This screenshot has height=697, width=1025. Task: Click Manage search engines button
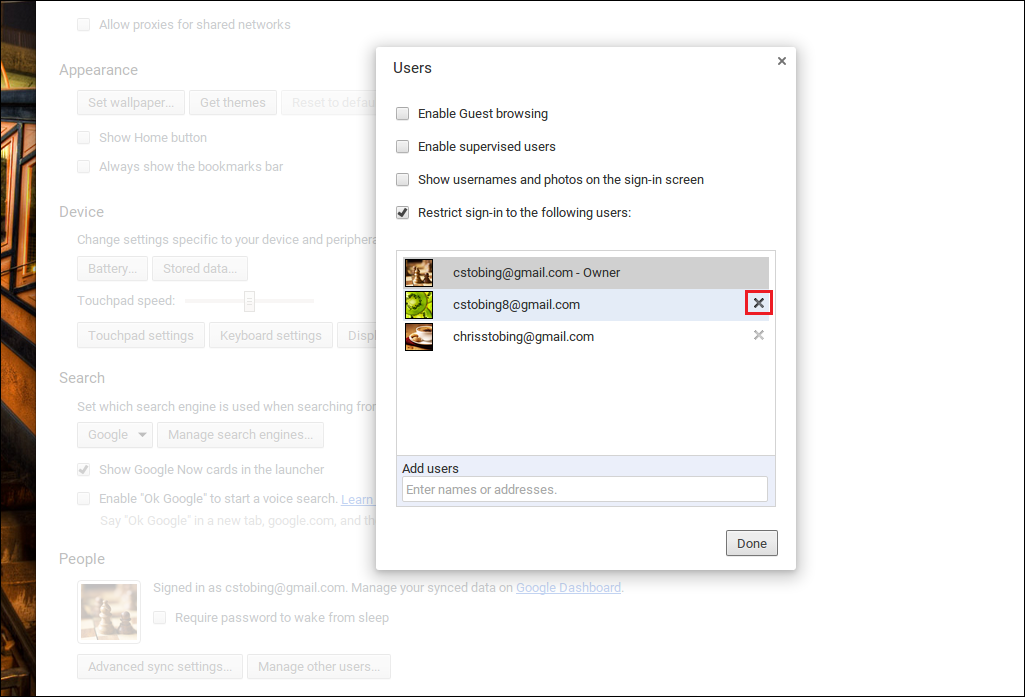(x=241, y=435)
